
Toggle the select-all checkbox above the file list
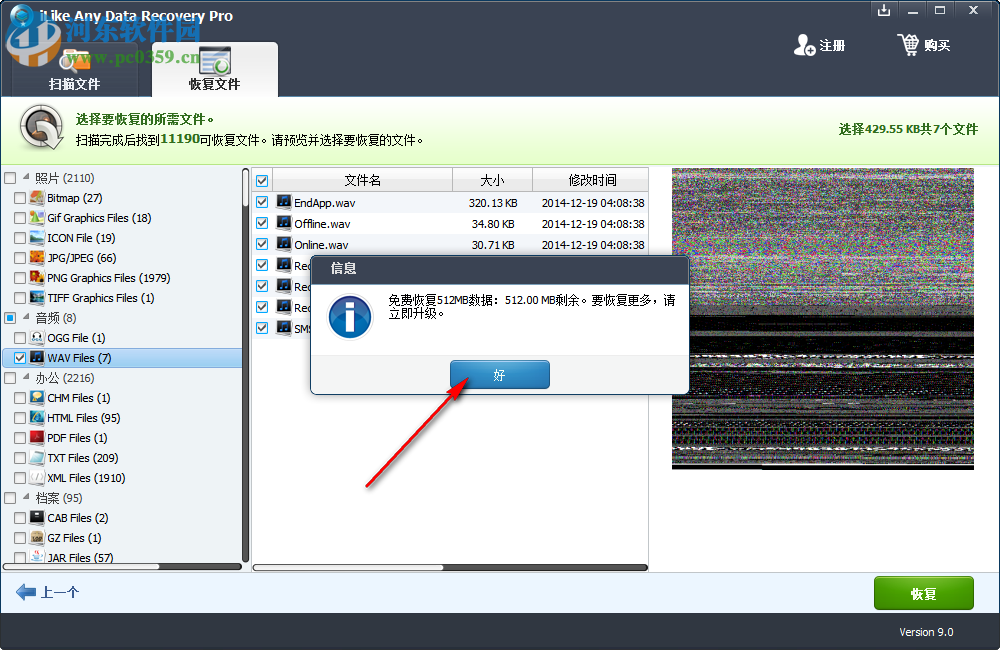pos(262,179)
